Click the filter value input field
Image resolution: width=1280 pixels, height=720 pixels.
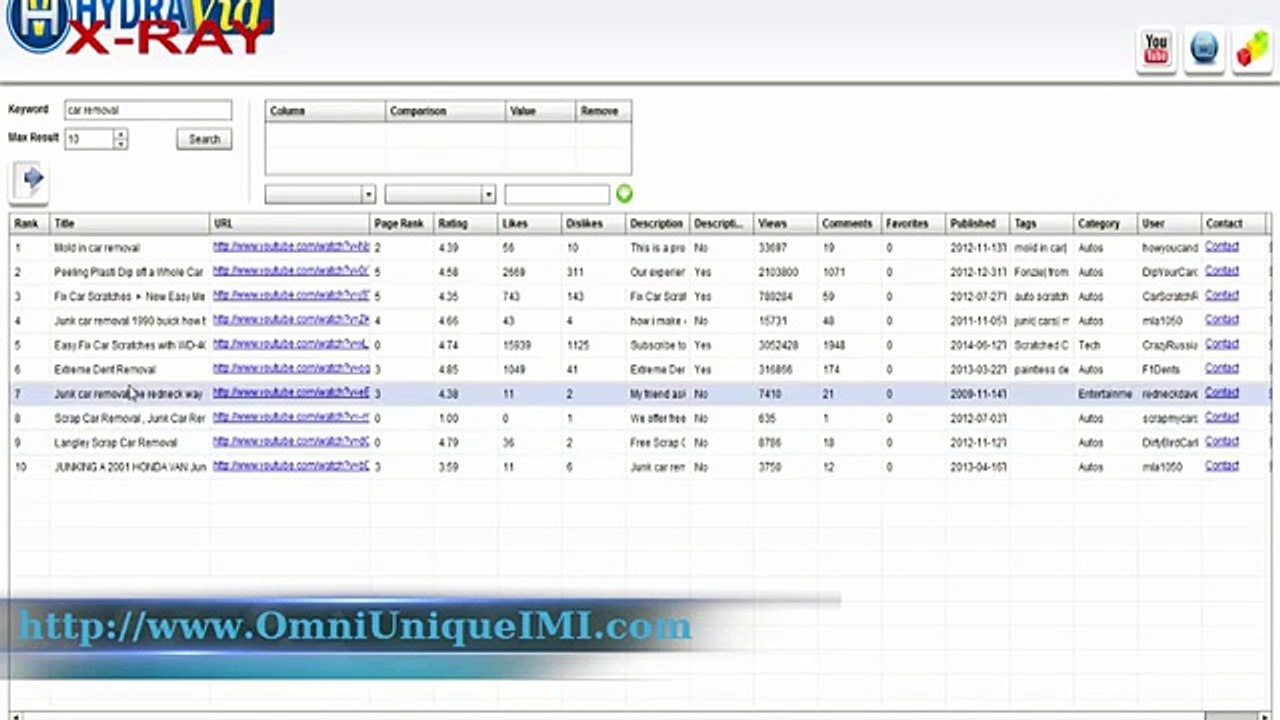557,194
